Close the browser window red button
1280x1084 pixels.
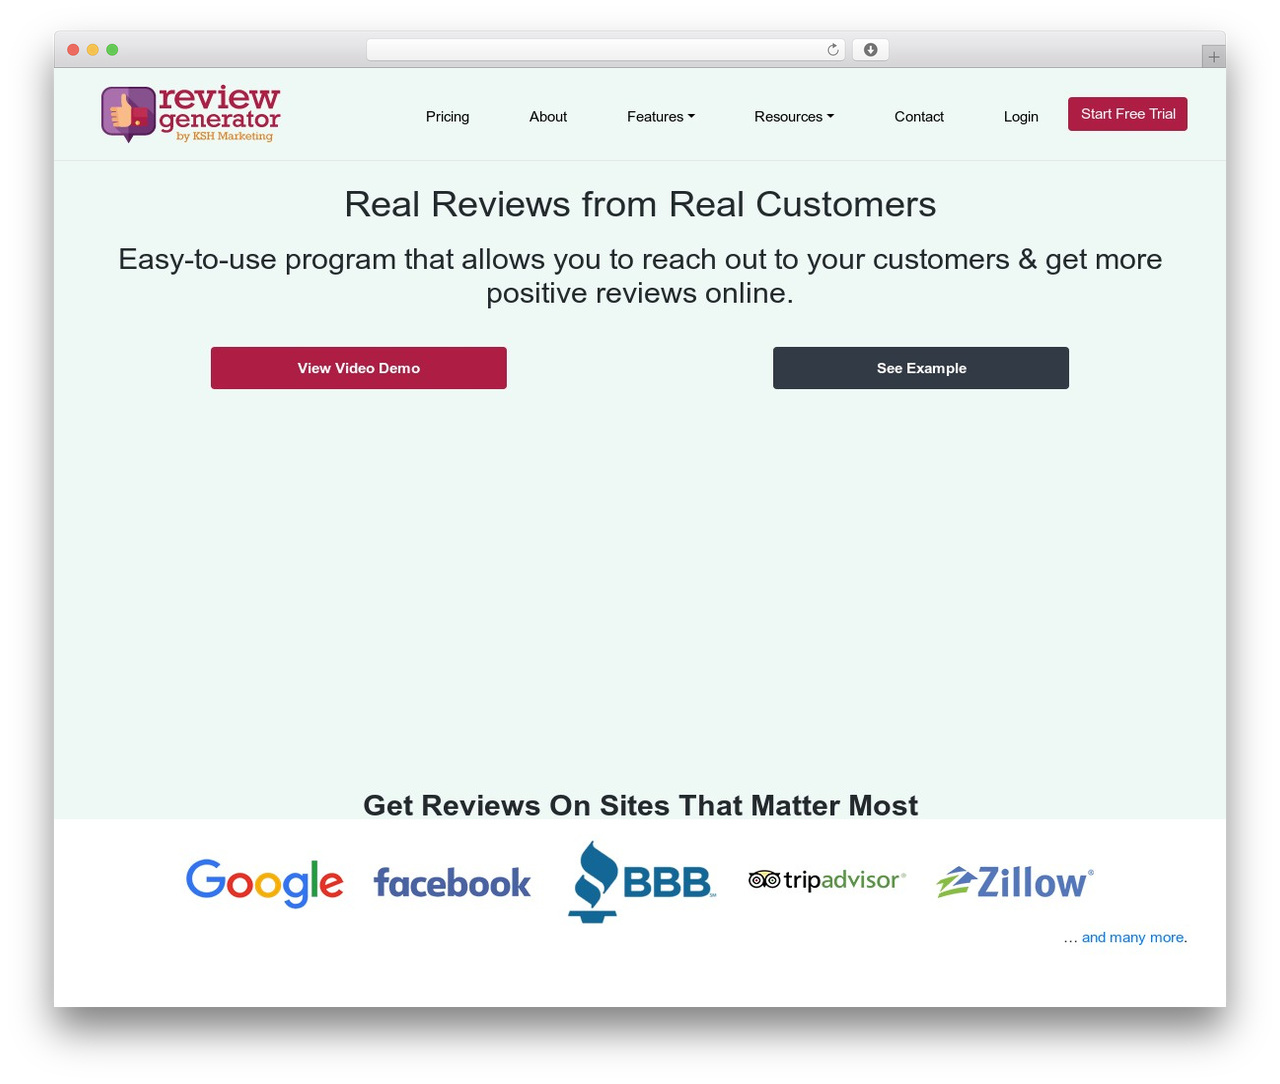[73, 50]
